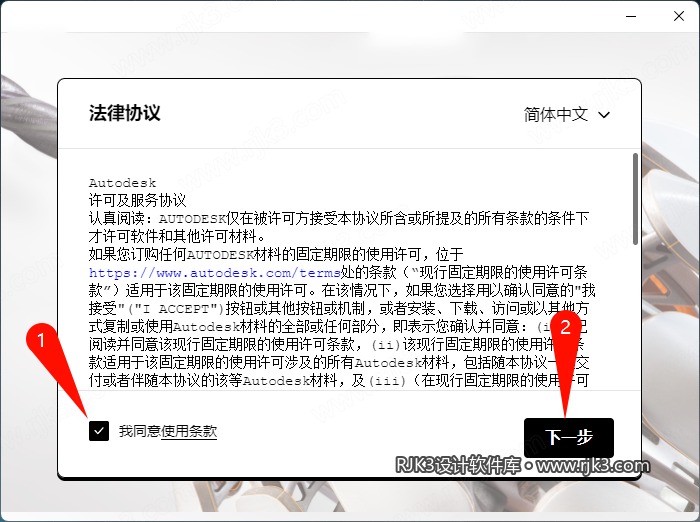Minimize the installer window

click(631, 16)
